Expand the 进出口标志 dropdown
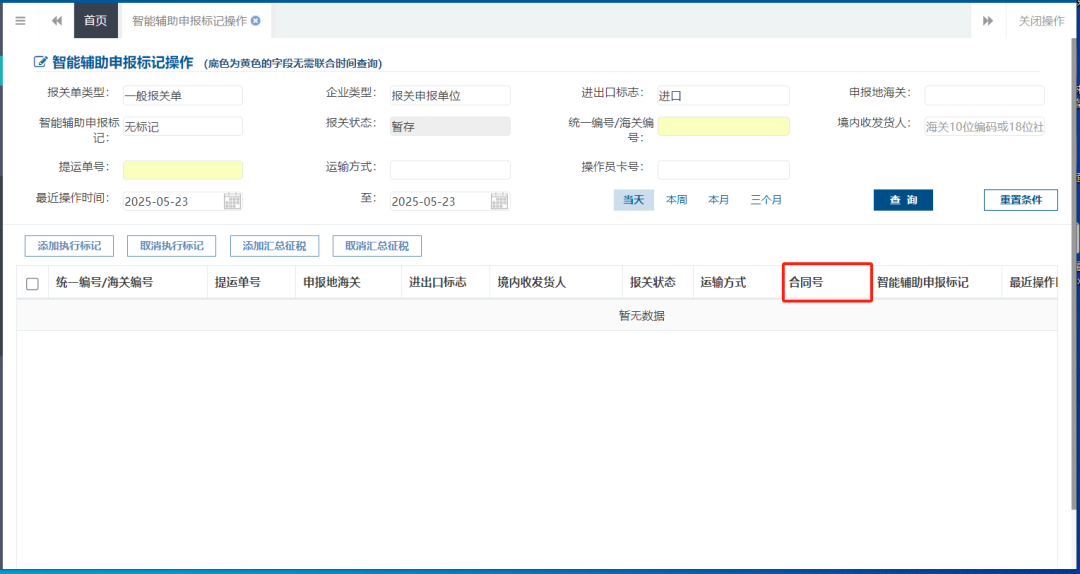This screenshot has width=1080, height=574. pos(722,96)
